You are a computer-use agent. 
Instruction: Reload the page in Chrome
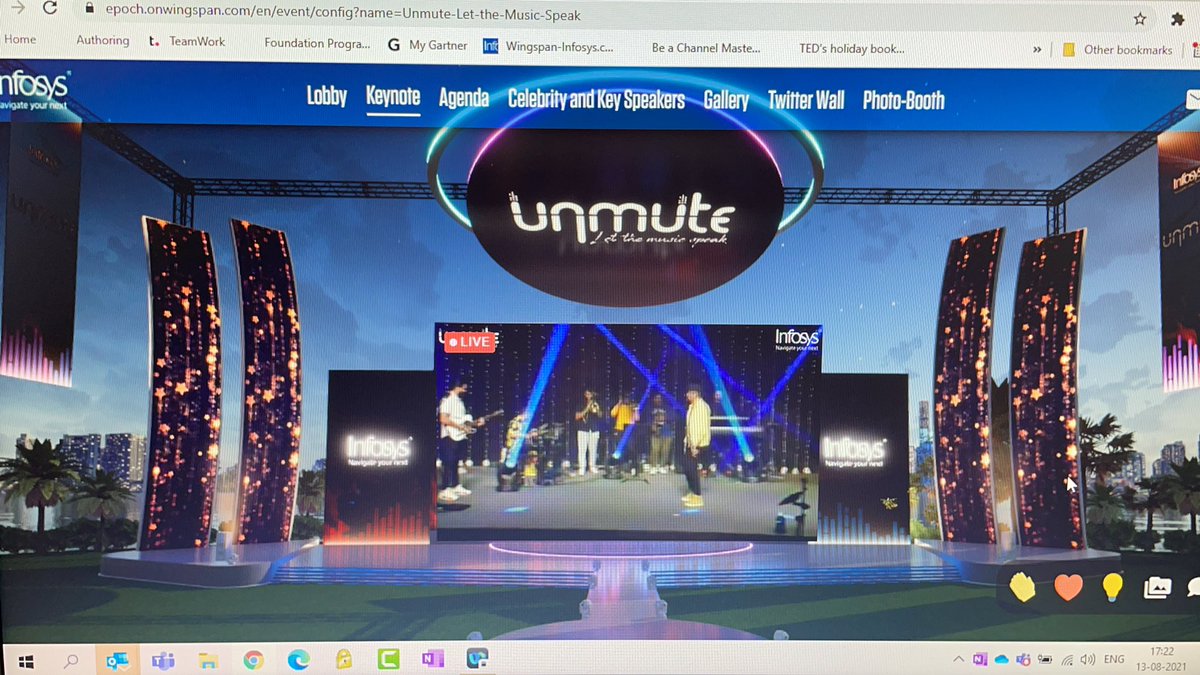click(50, 8)
